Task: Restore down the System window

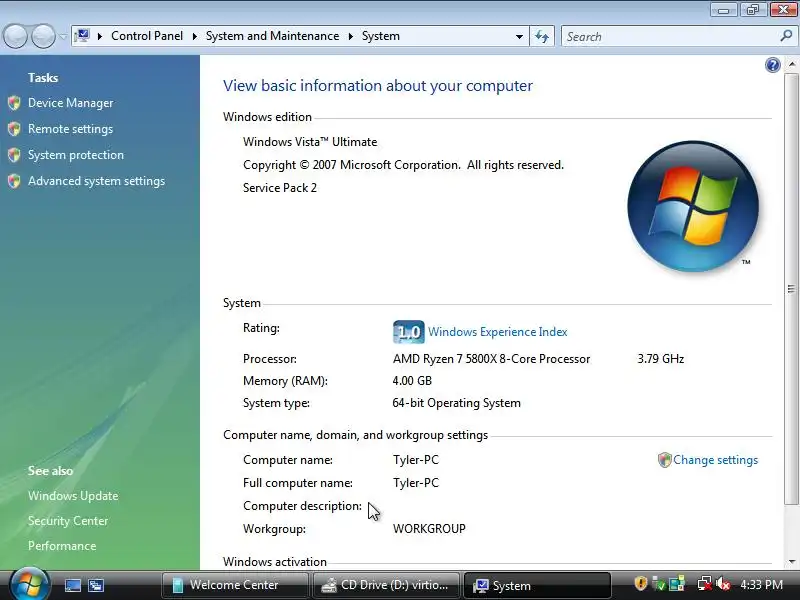Action: point(753,9)
